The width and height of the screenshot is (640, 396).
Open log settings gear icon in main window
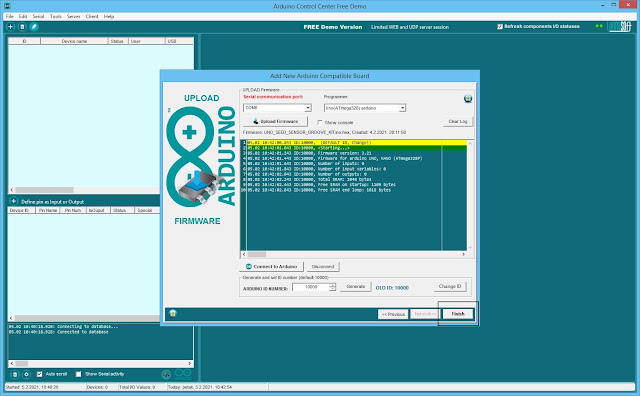(x=27, y=374)
